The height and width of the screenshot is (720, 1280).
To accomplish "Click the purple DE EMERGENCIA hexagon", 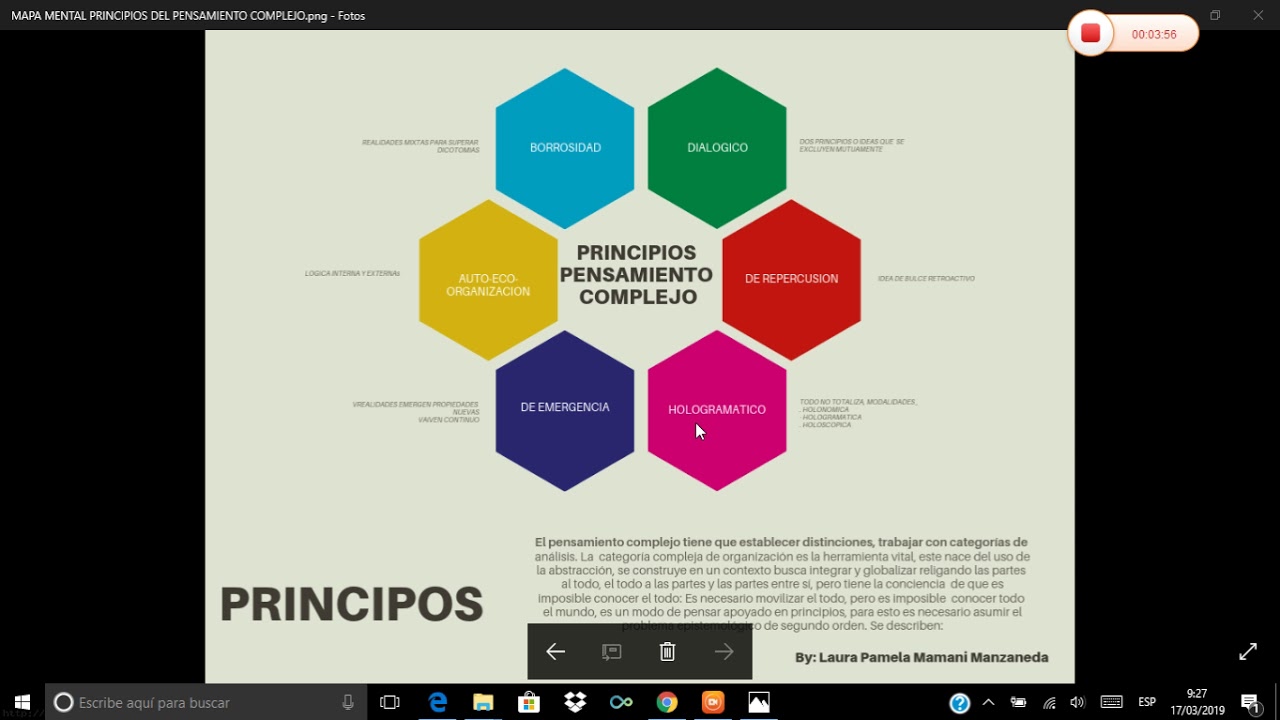I will (x=565, y=411).
